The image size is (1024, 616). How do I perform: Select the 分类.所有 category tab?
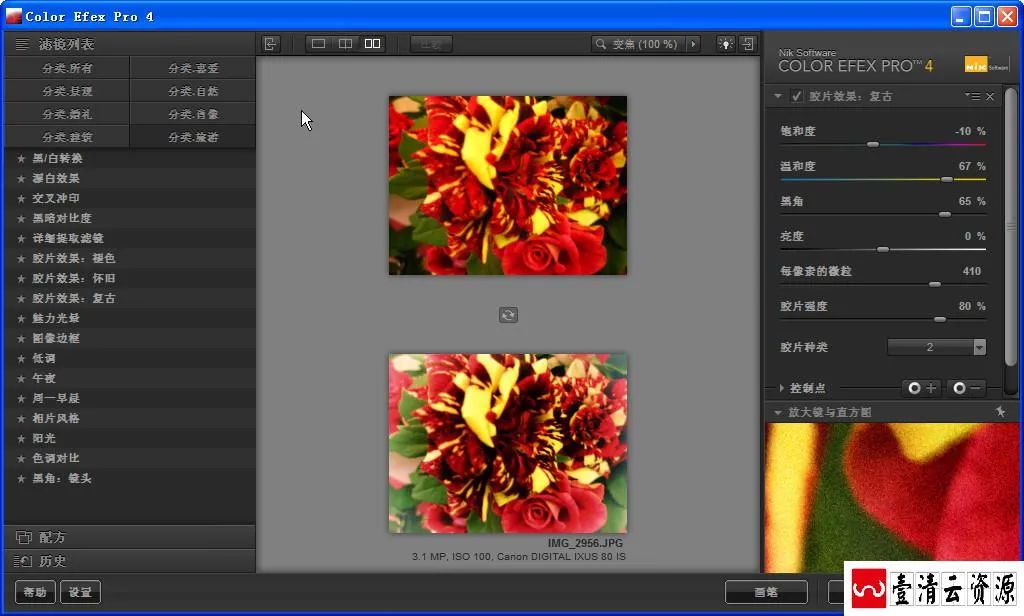(x=67, y=68)
